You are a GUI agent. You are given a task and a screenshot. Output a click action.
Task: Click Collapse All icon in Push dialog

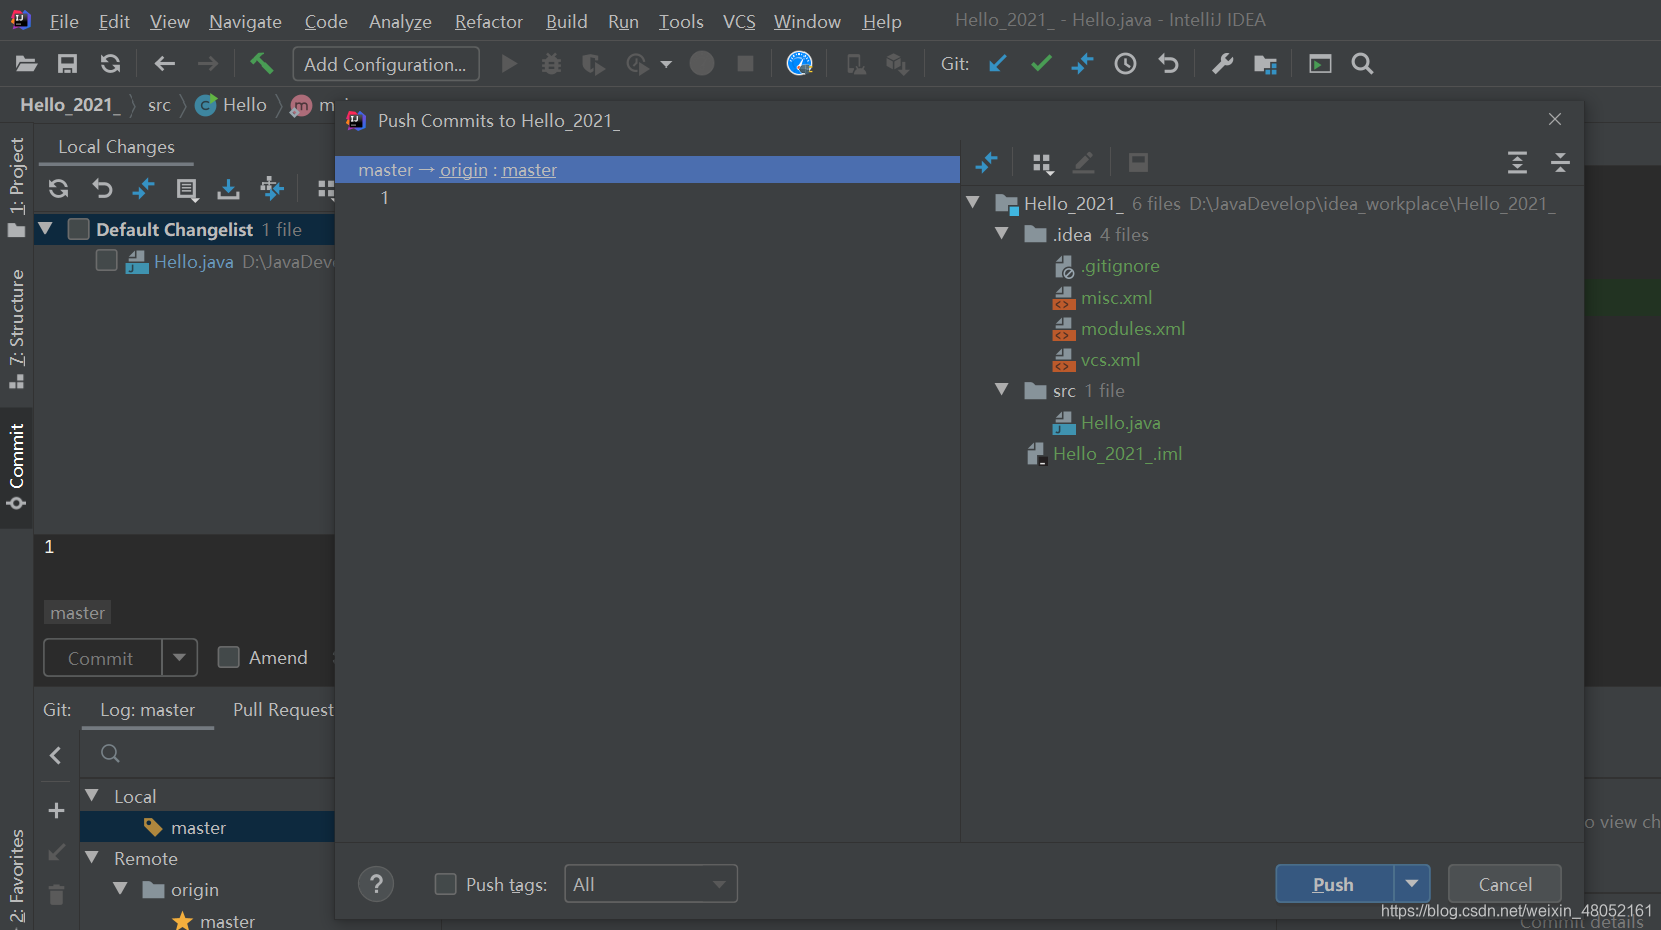(x=1560, y=162)
